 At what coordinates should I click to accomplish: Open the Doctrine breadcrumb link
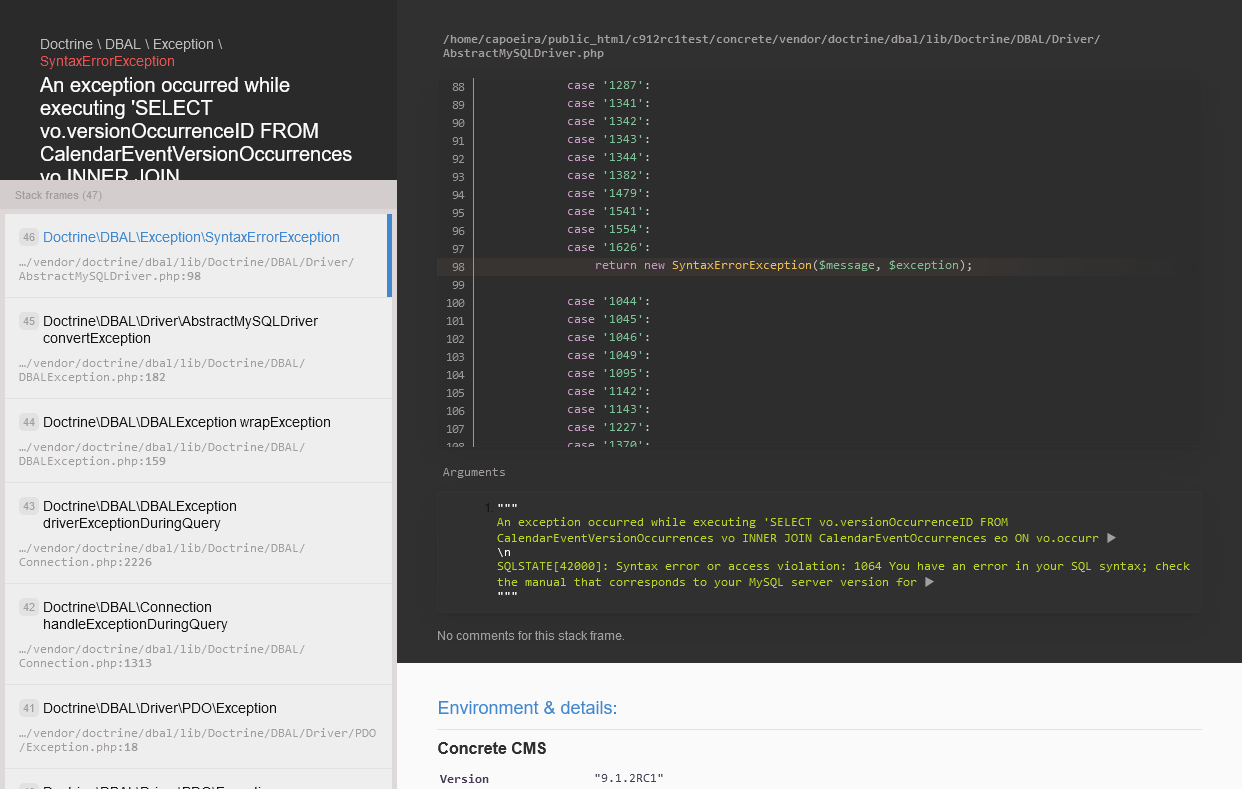point(66,44)
